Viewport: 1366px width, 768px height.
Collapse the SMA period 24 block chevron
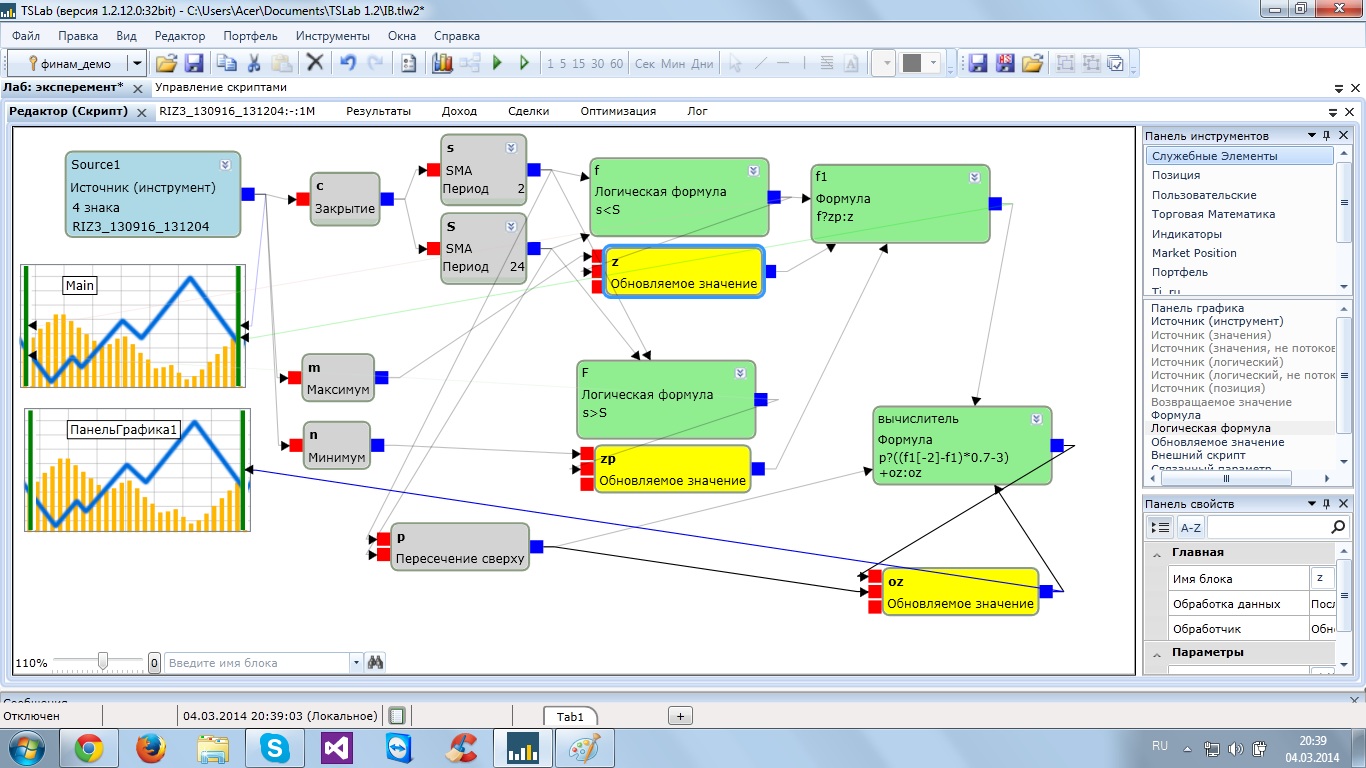[511, 226]
